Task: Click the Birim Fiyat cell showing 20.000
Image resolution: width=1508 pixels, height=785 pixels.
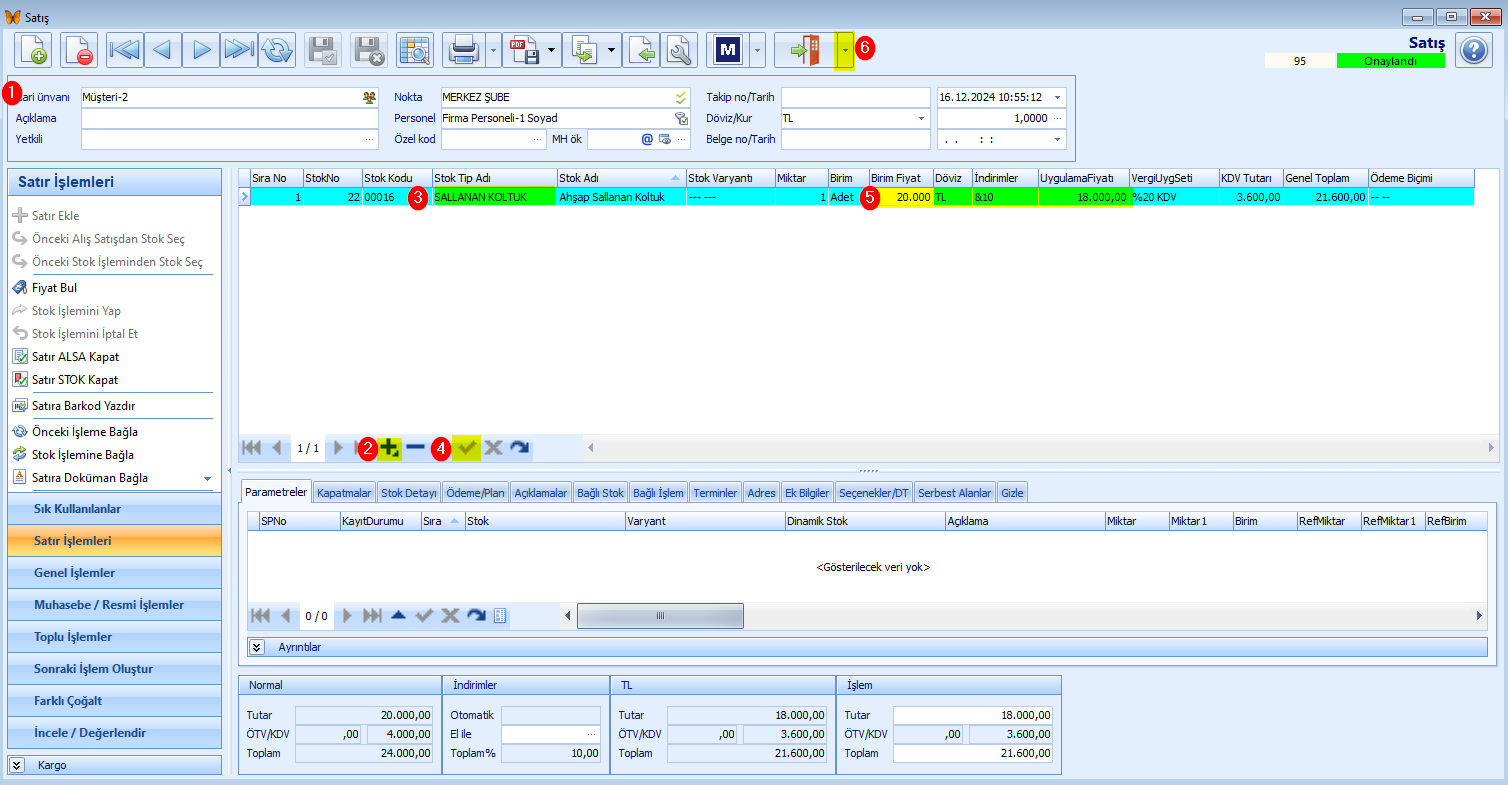Action: tap(900, 197)
